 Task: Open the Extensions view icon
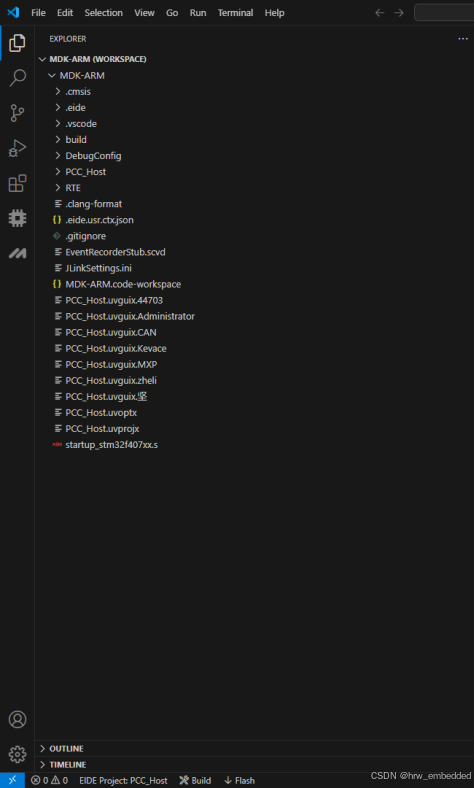pos(18,183)
